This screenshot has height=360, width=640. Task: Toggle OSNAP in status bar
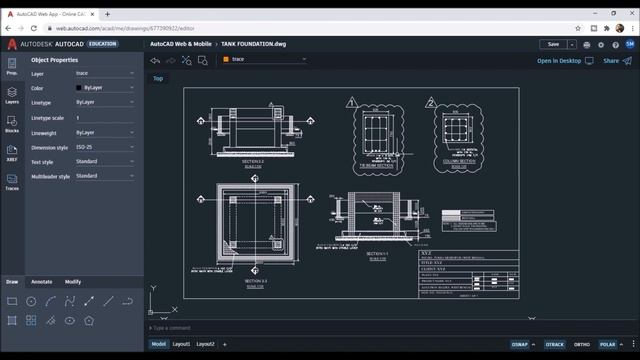point(519,344)
